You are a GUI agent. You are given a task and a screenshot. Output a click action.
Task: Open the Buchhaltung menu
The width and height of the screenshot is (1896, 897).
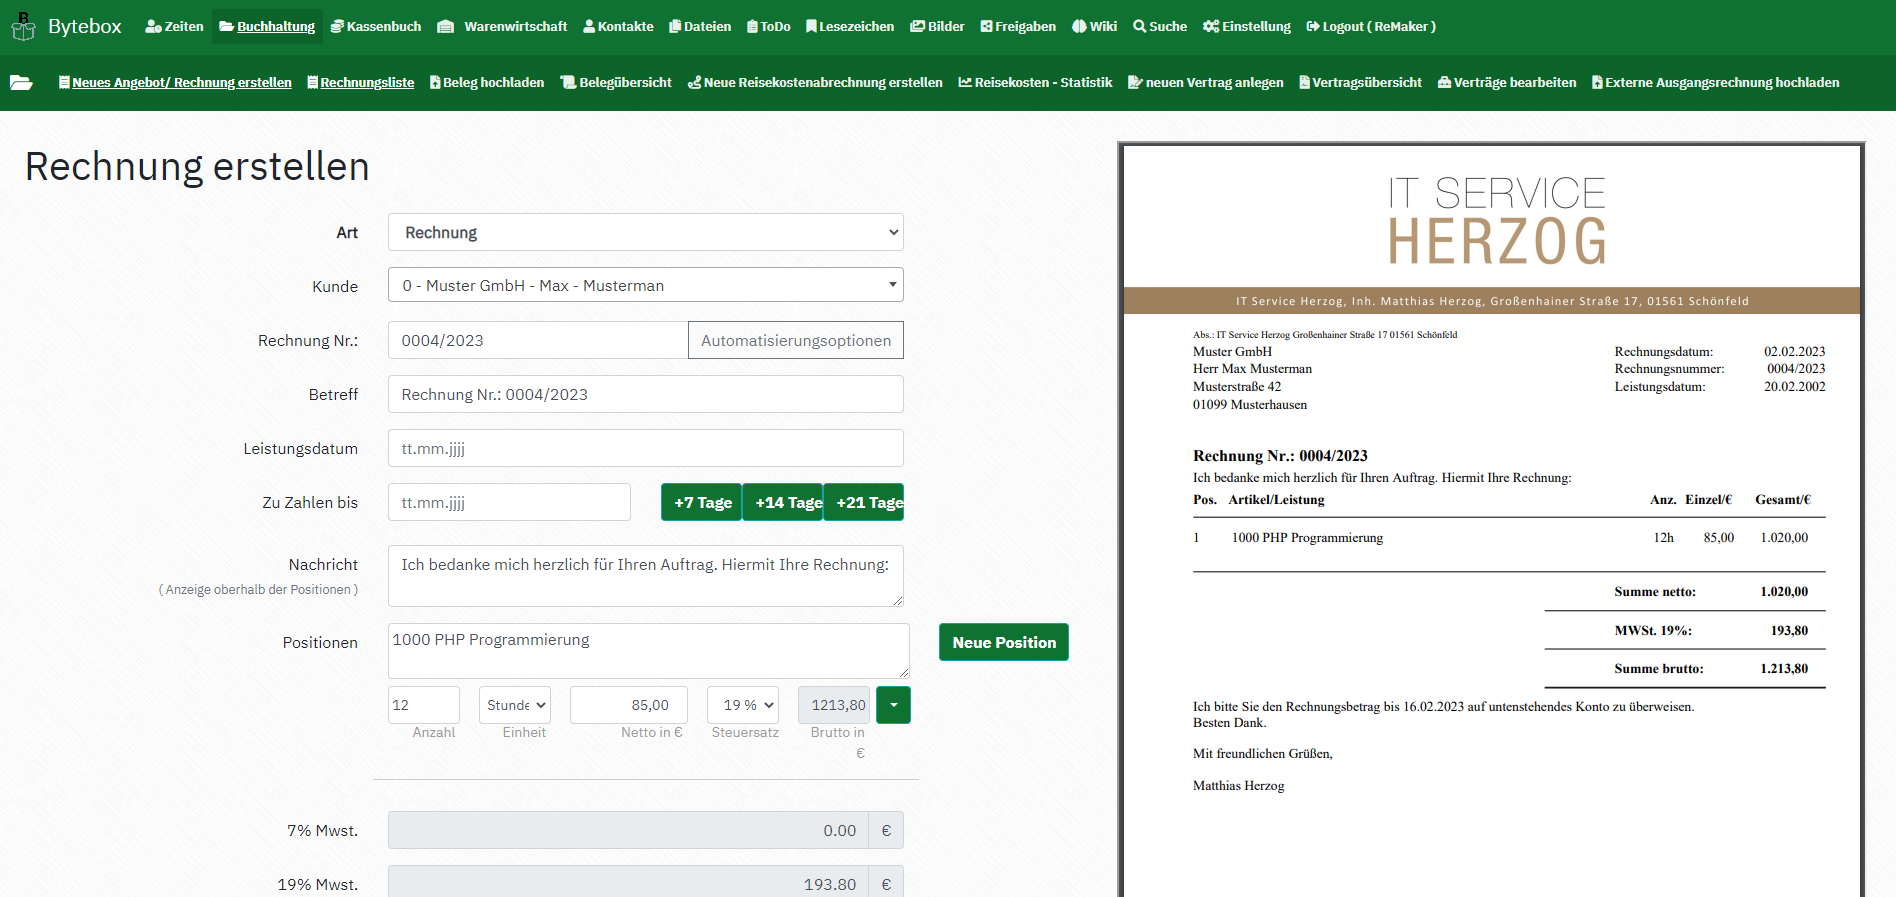point(267,27)
